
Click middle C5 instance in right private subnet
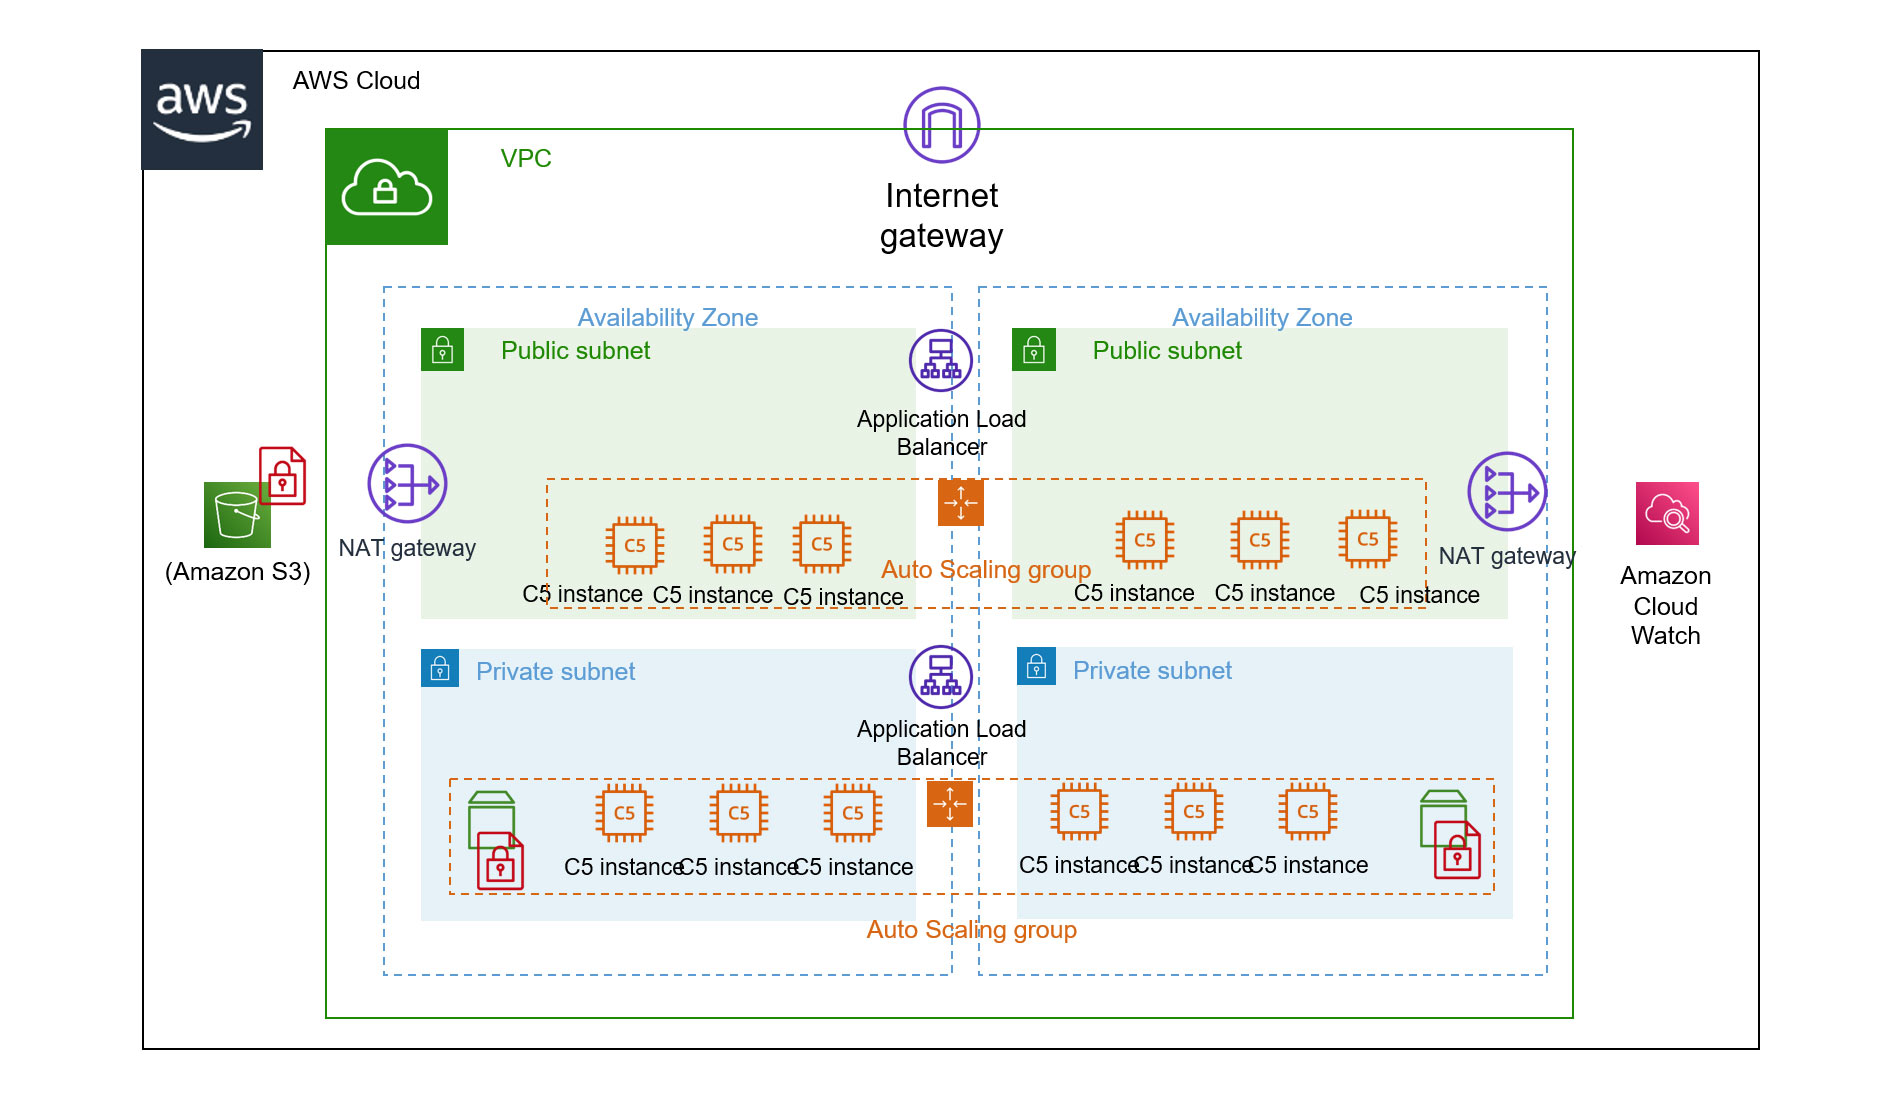click(1194, 811)
